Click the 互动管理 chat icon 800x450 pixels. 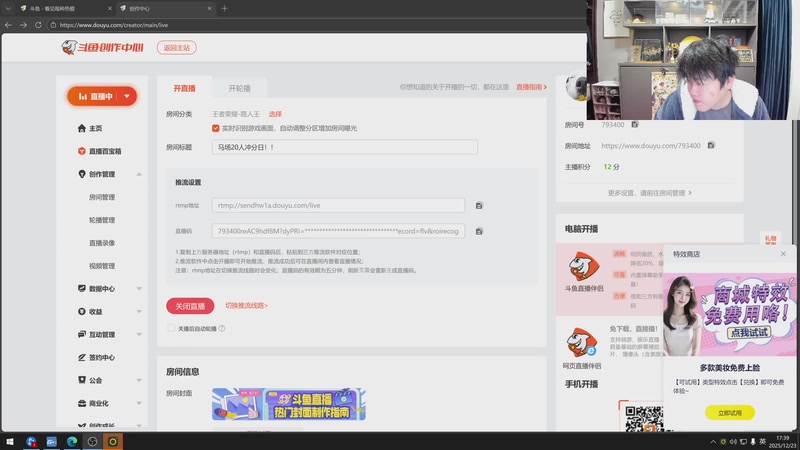click(x=82, y=334)
